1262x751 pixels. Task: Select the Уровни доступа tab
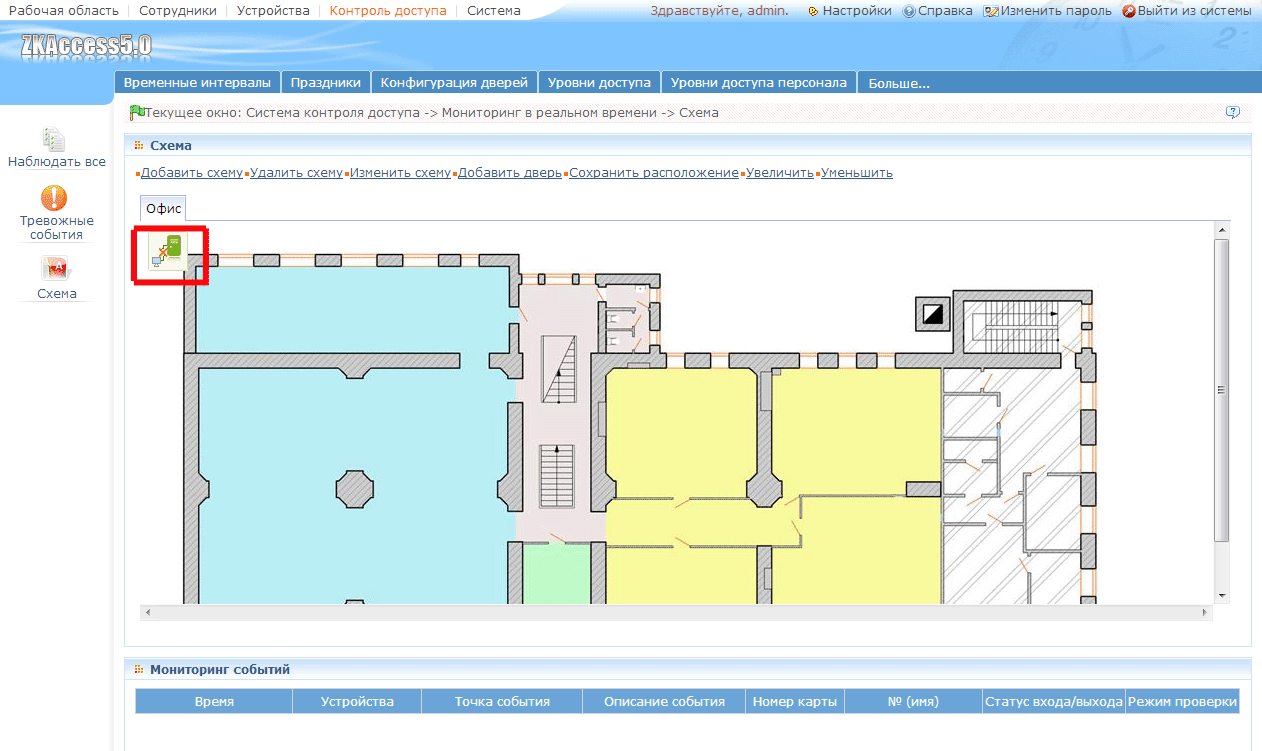pos(599,83)
